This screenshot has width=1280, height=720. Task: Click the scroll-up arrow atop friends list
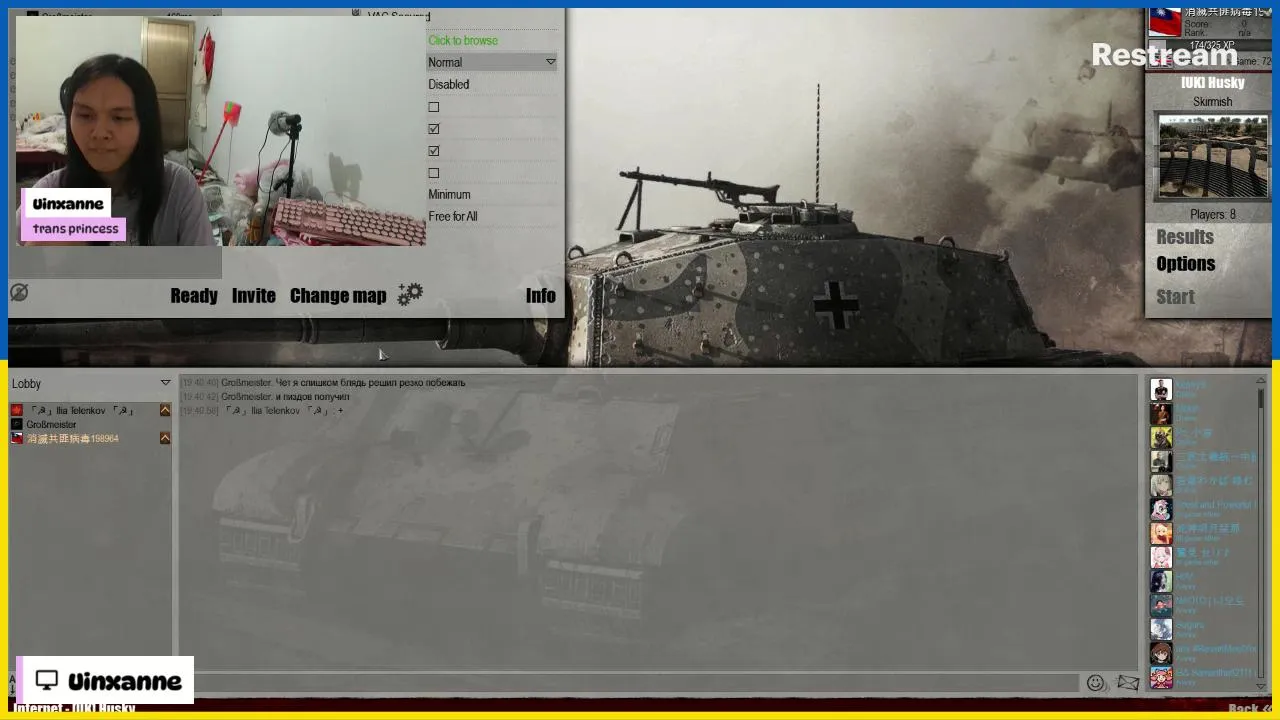tap(1261, 381)
